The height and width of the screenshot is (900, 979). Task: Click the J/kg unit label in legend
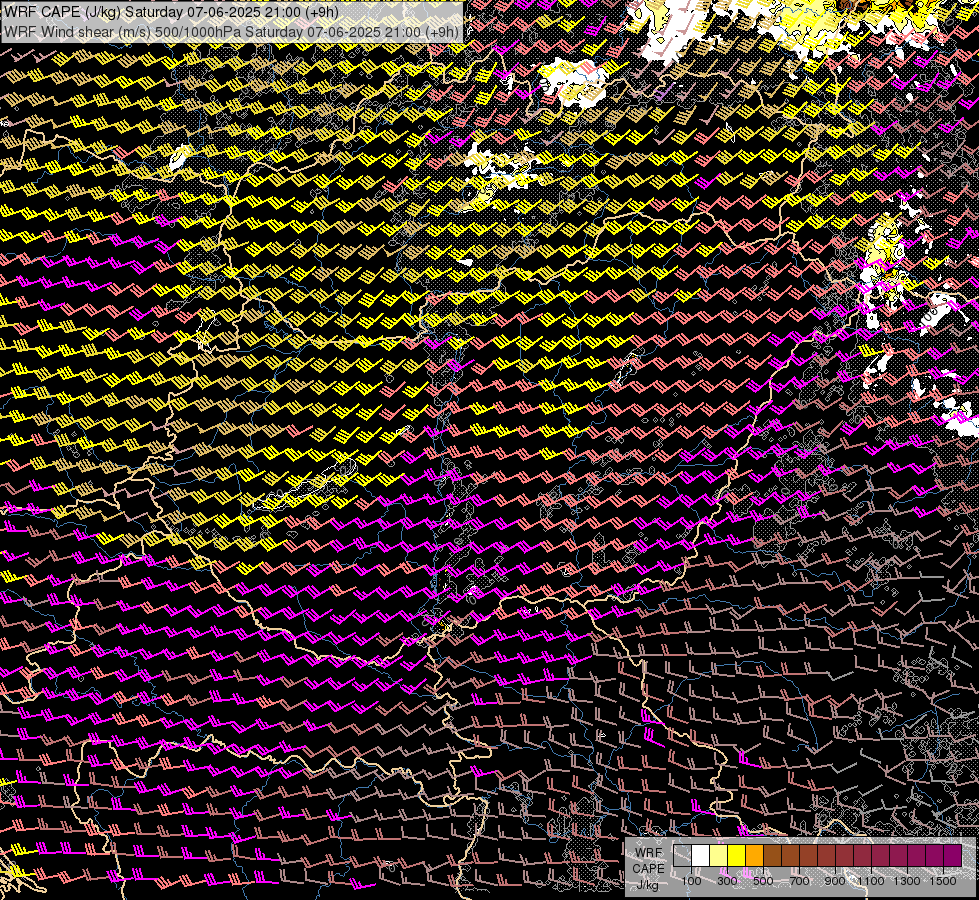coord(648,885)
